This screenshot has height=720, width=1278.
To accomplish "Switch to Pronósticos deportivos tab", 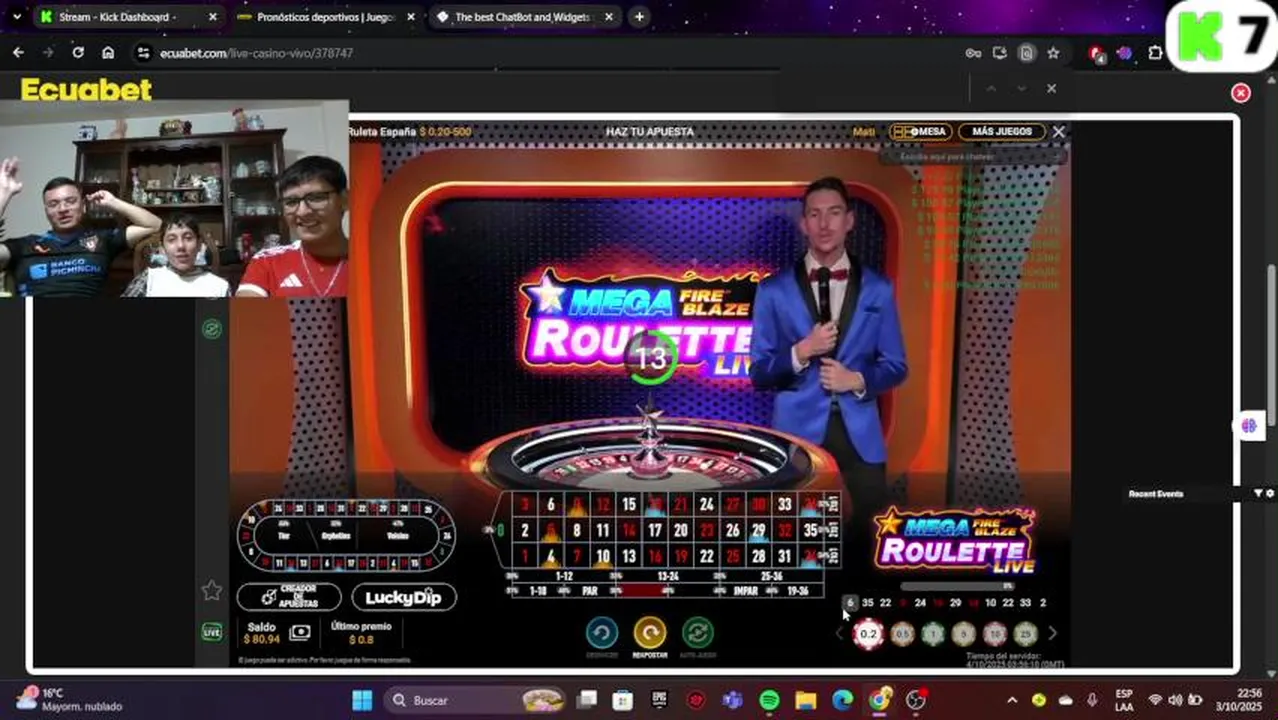I will click(326, 17).
